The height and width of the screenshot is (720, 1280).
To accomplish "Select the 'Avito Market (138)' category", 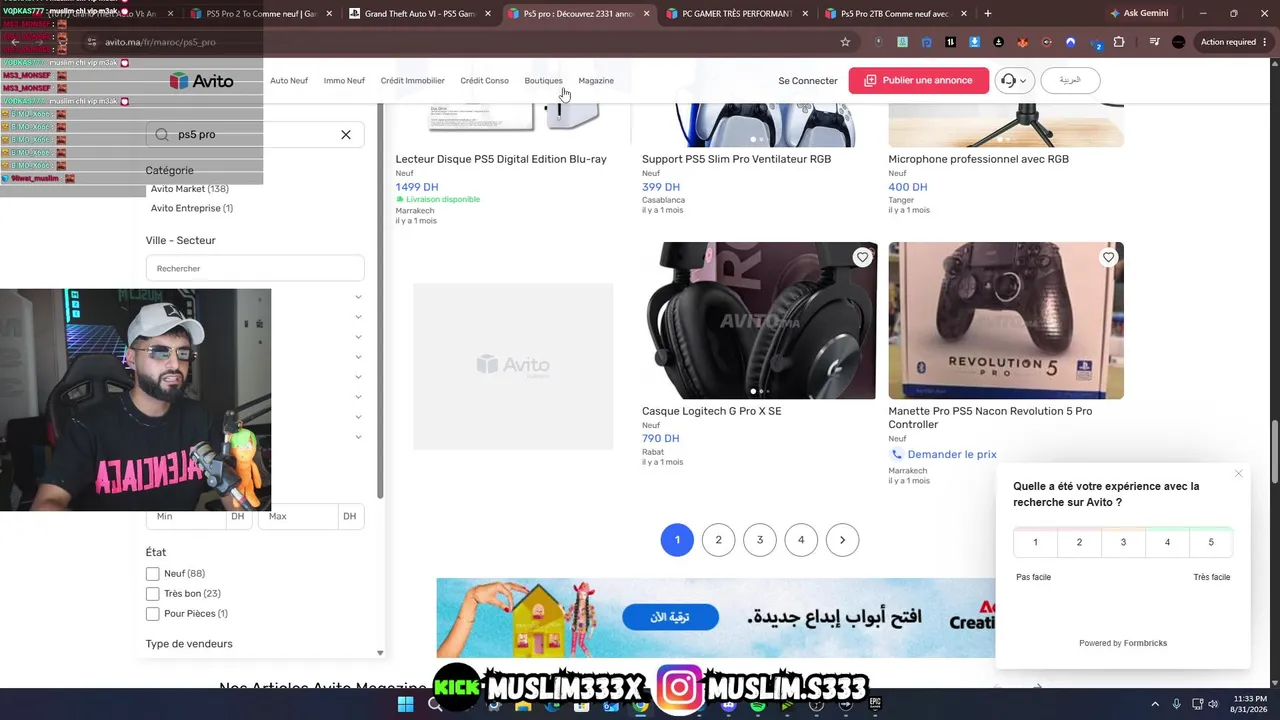I will (x=190, y=189).
